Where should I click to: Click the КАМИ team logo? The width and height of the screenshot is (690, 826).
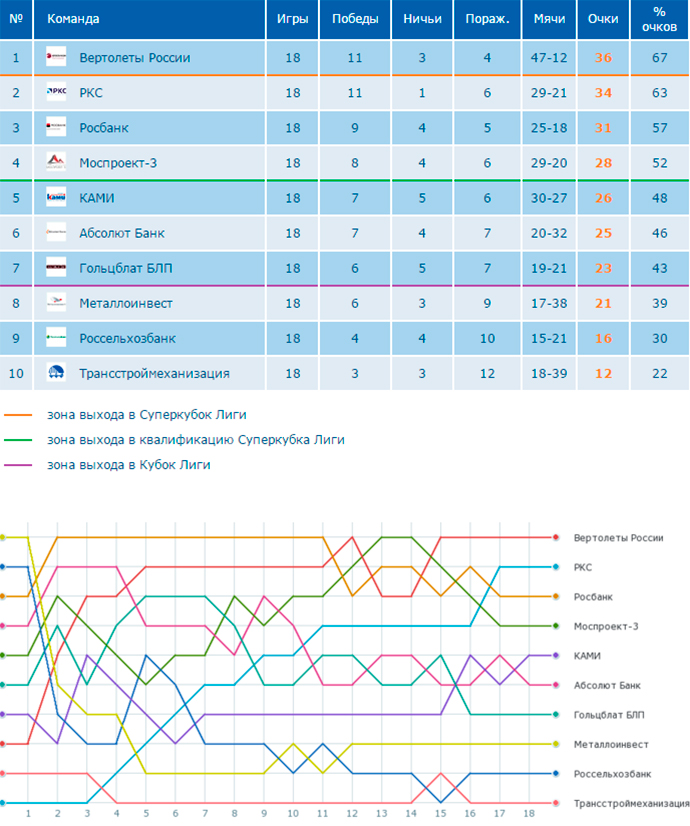coord(56,197)
